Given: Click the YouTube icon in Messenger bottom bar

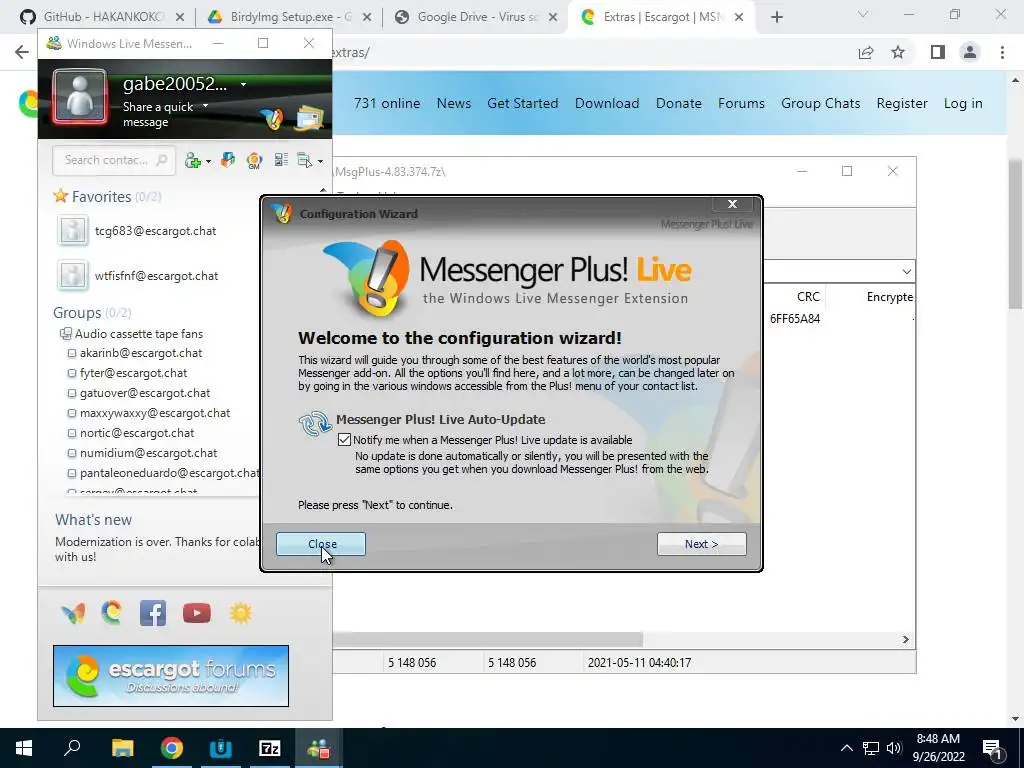Looking at the screenshot, I should tap(197, 613).
